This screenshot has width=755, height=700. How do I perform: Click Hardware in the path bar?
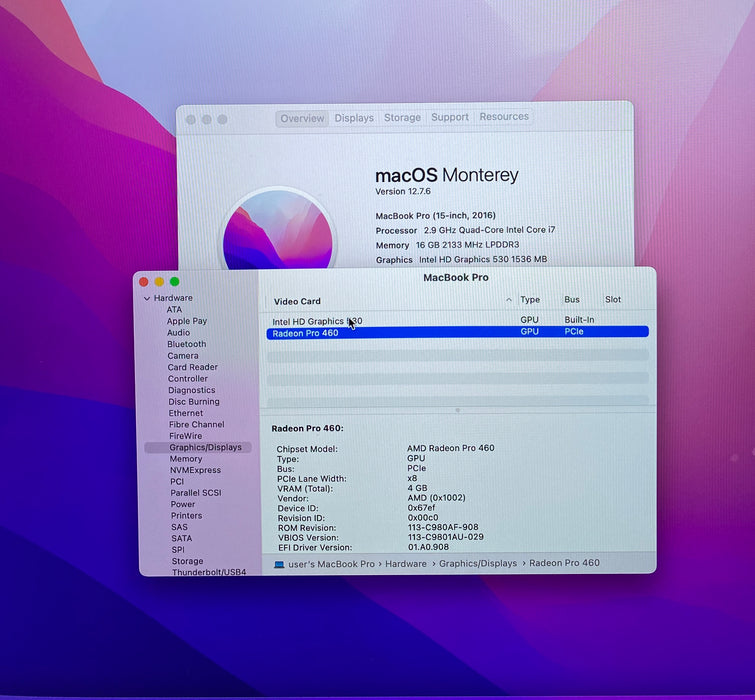click(x=406, y=564)
